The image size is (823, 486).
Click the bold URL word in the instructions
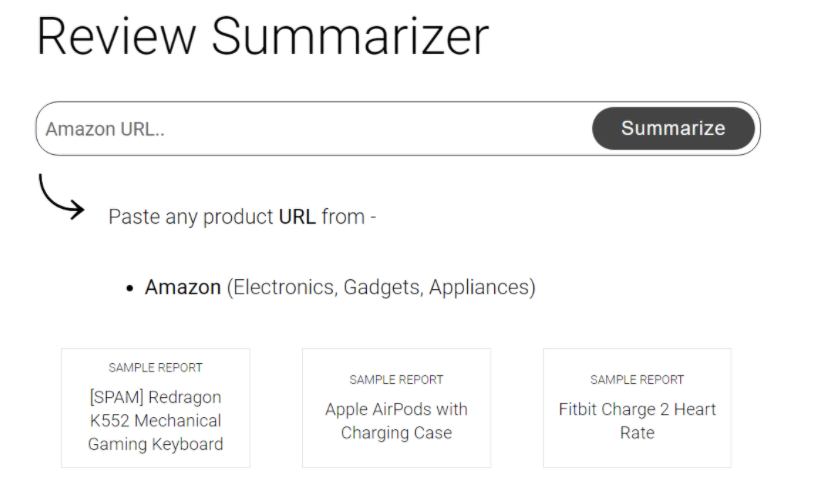[x=297, y=217]
